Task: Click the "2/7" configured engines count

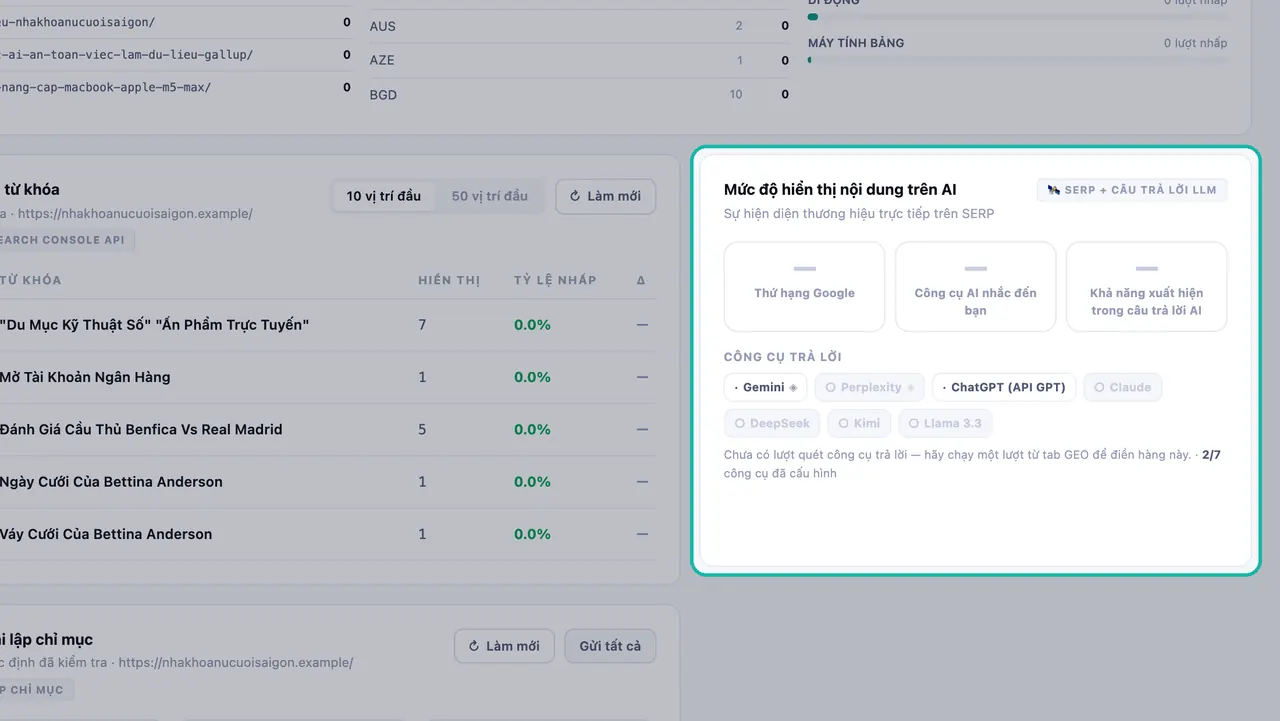Action: [x=1211, y=455]
